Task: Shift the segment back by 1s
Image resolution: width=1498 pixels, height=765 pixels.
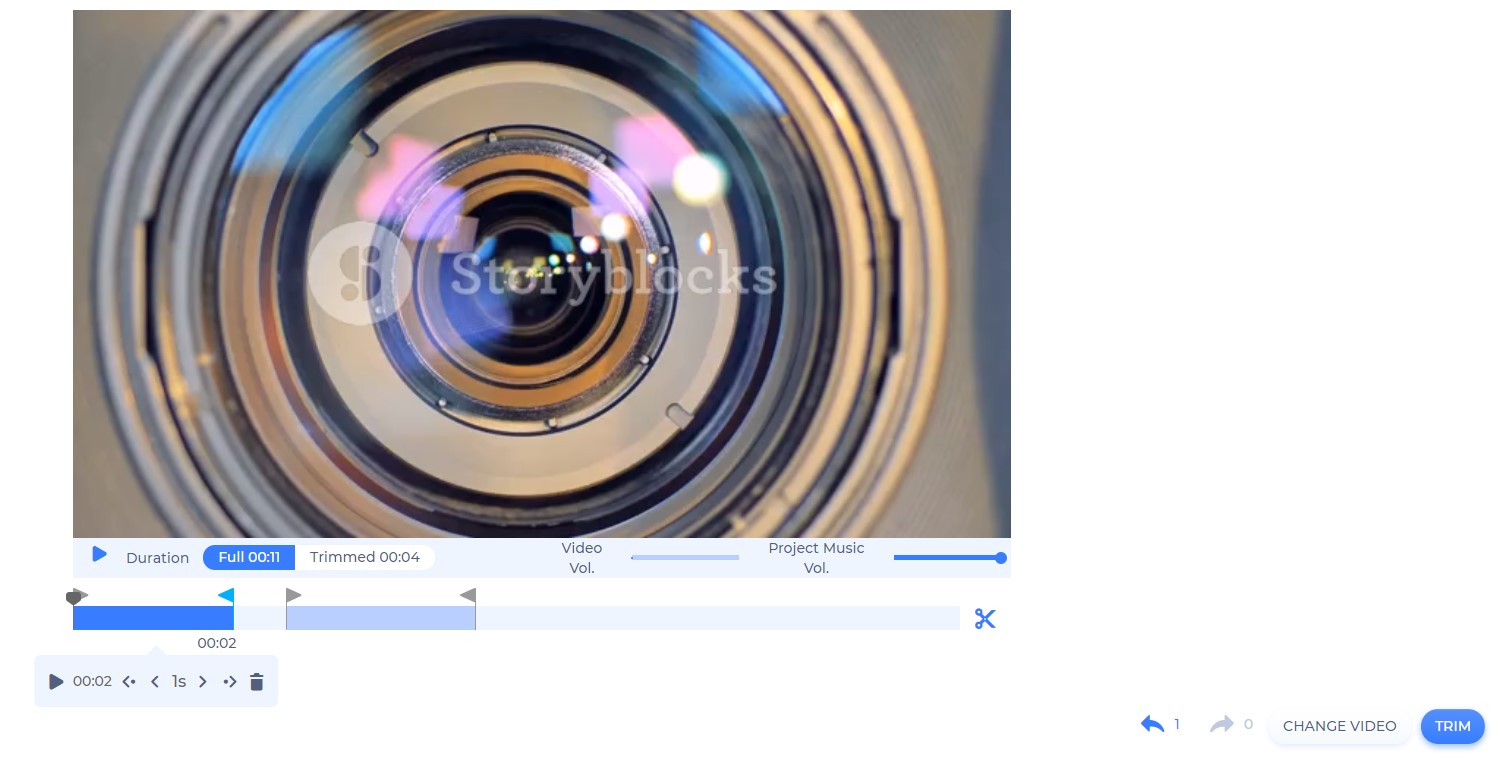Action: tap(155, 682)
